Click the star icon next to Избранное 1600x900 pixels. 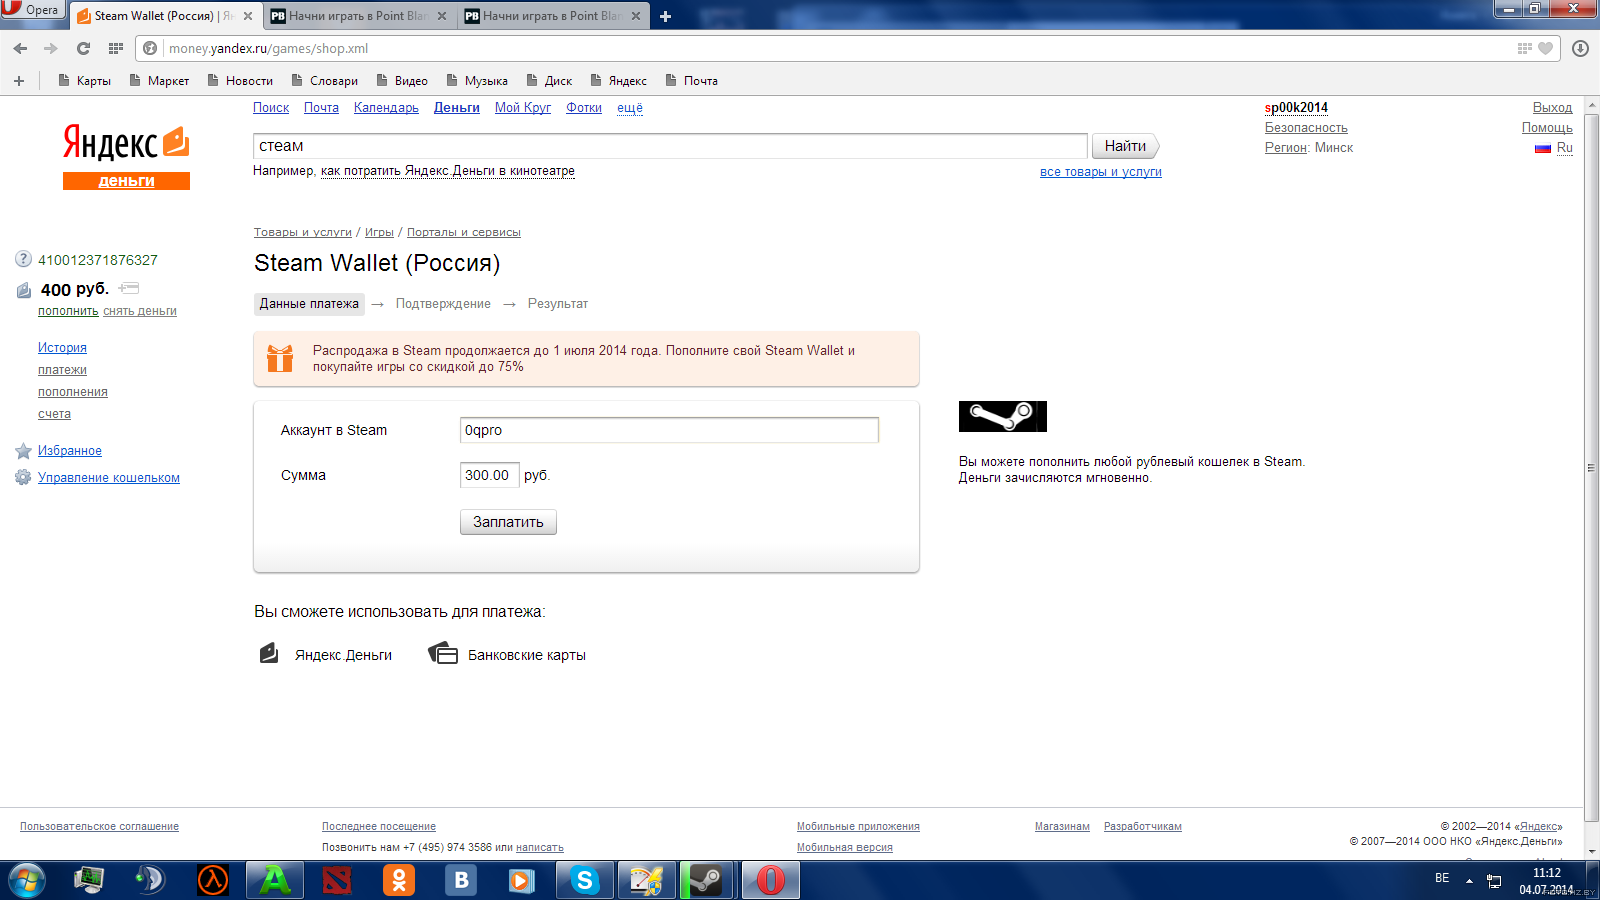(x=23, y=451)
